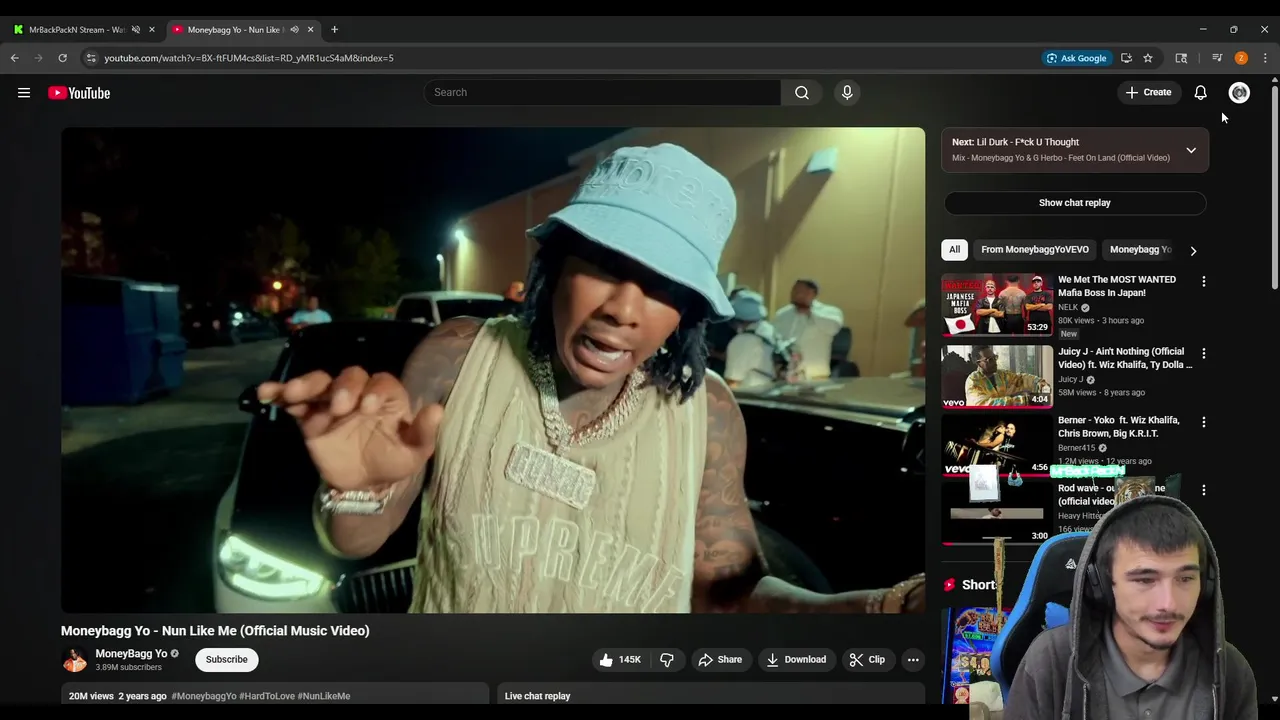Open MoneyBagg Yo channel avatar
The width and height of the screenshot is (1280, 720).
74,660
